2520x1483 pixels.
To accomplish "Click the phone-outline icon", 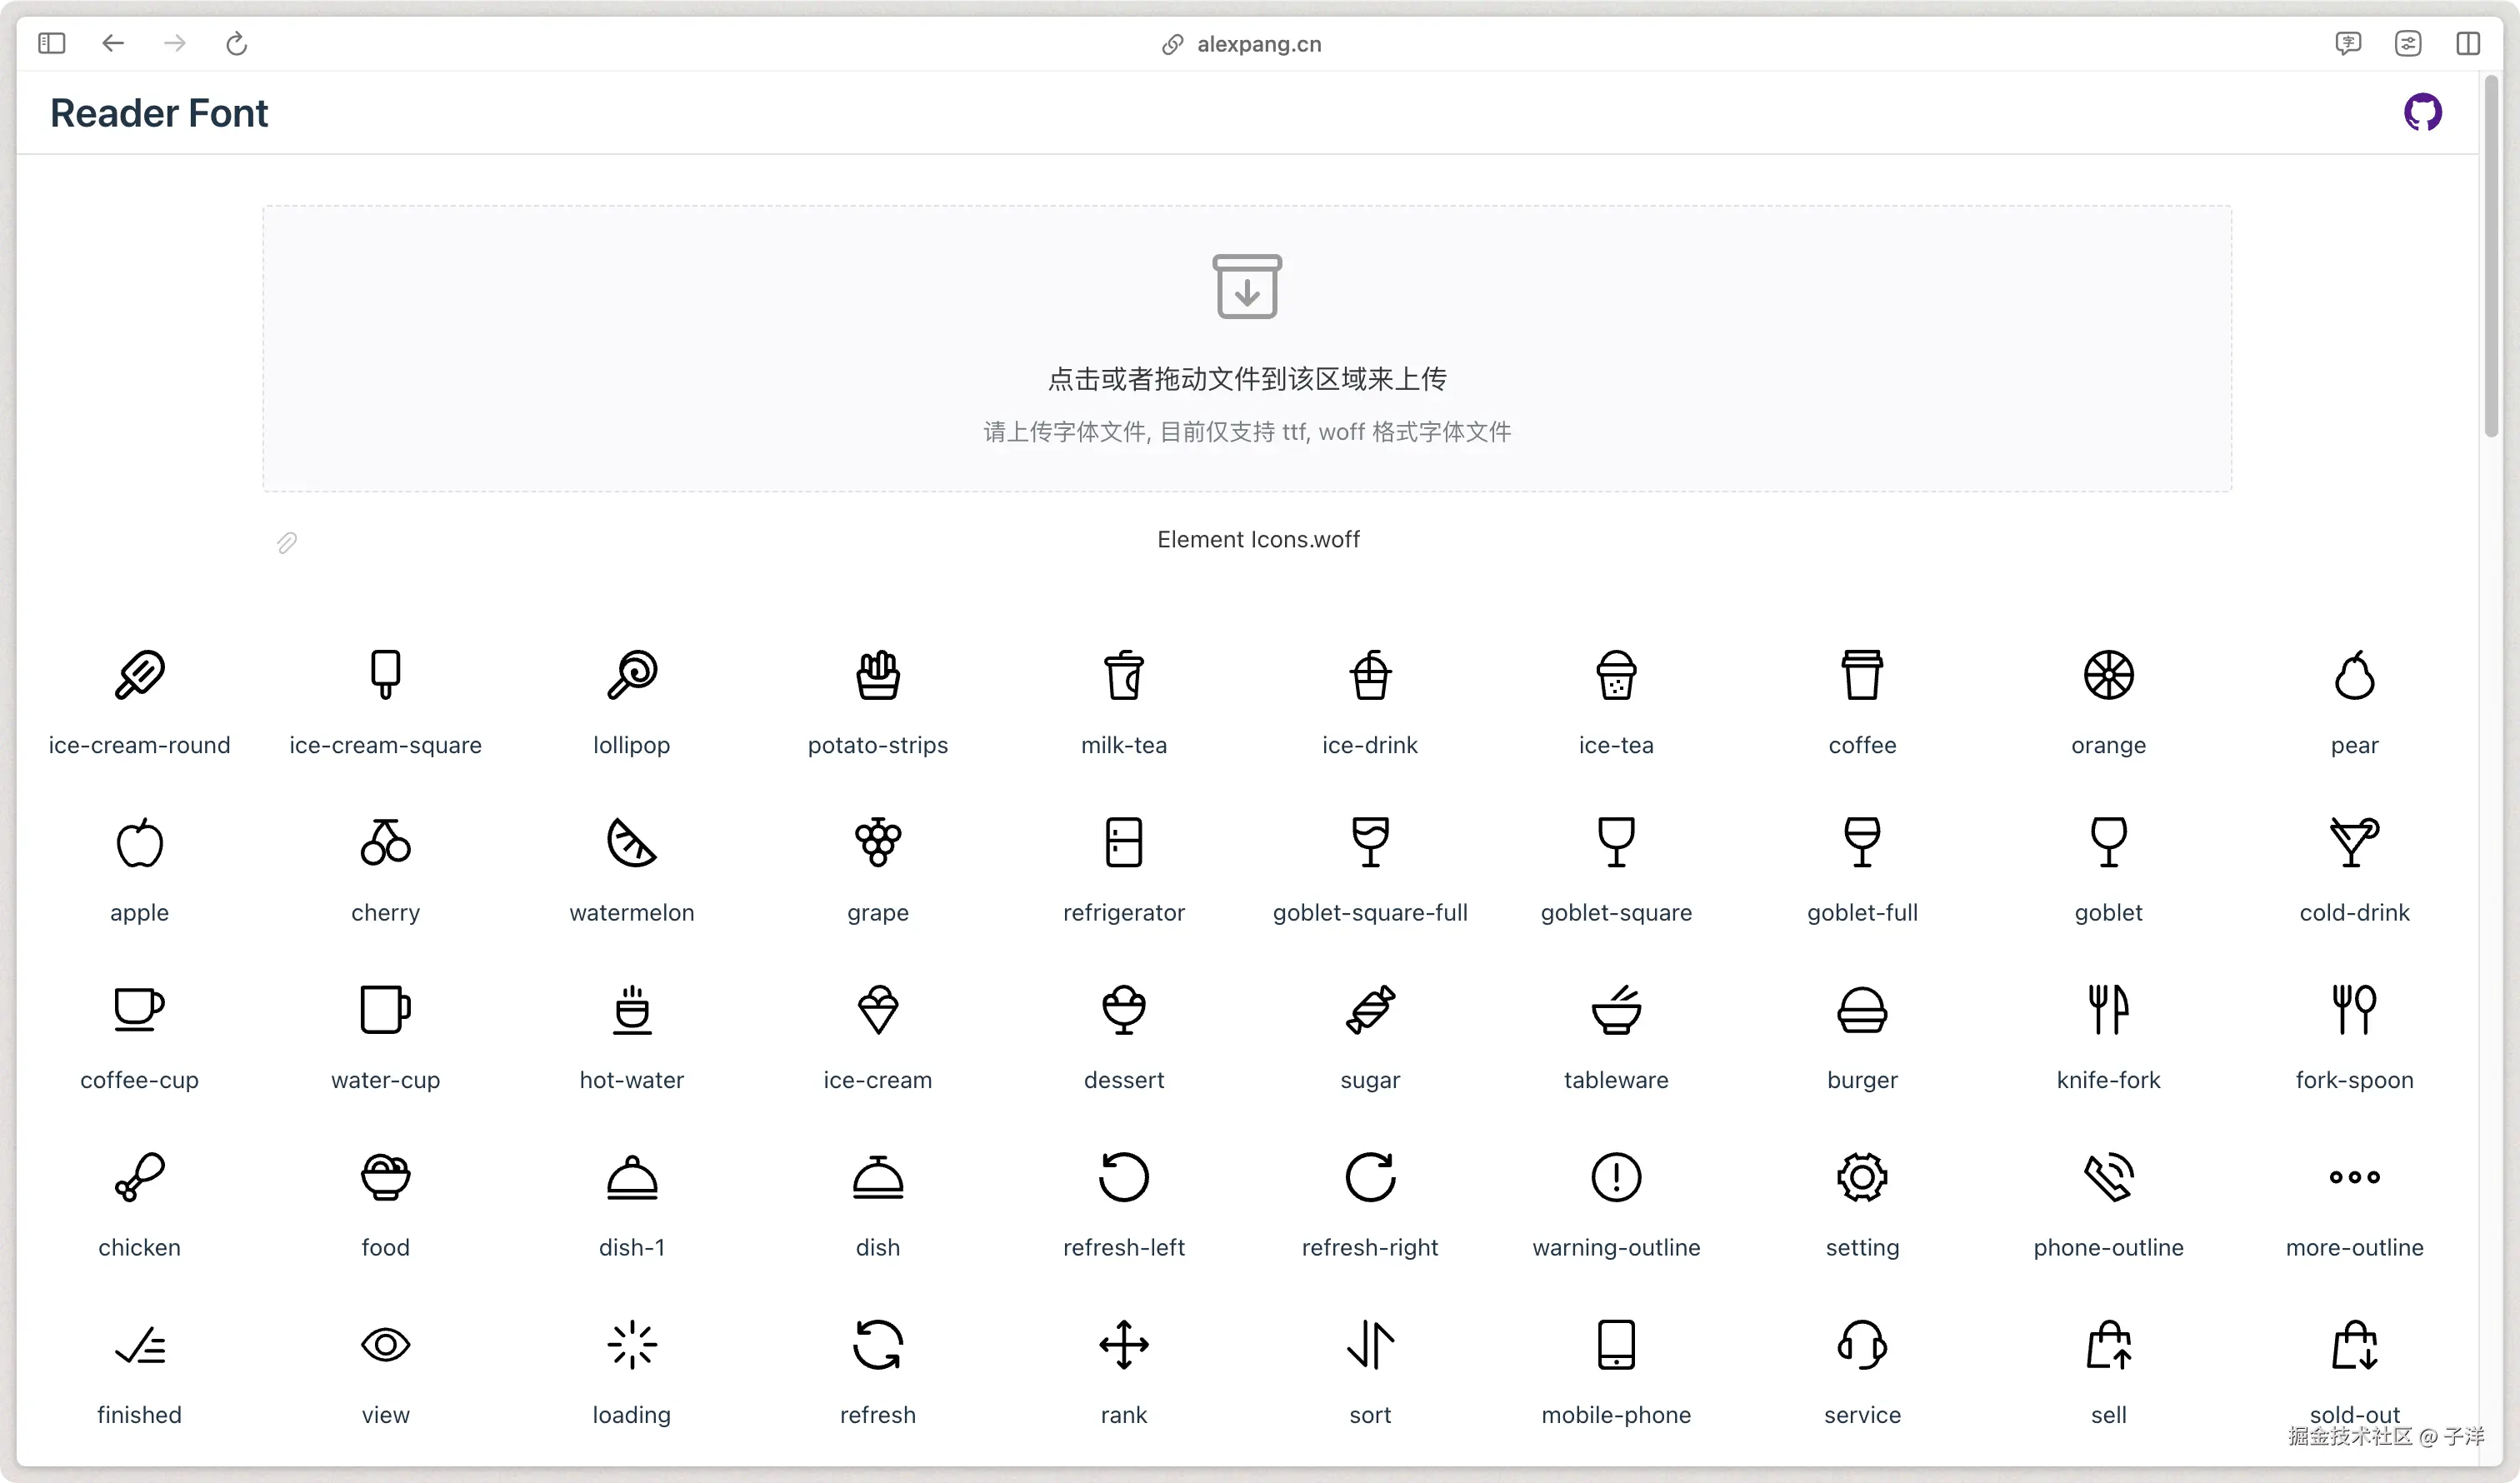I will click(2108, 1178).
